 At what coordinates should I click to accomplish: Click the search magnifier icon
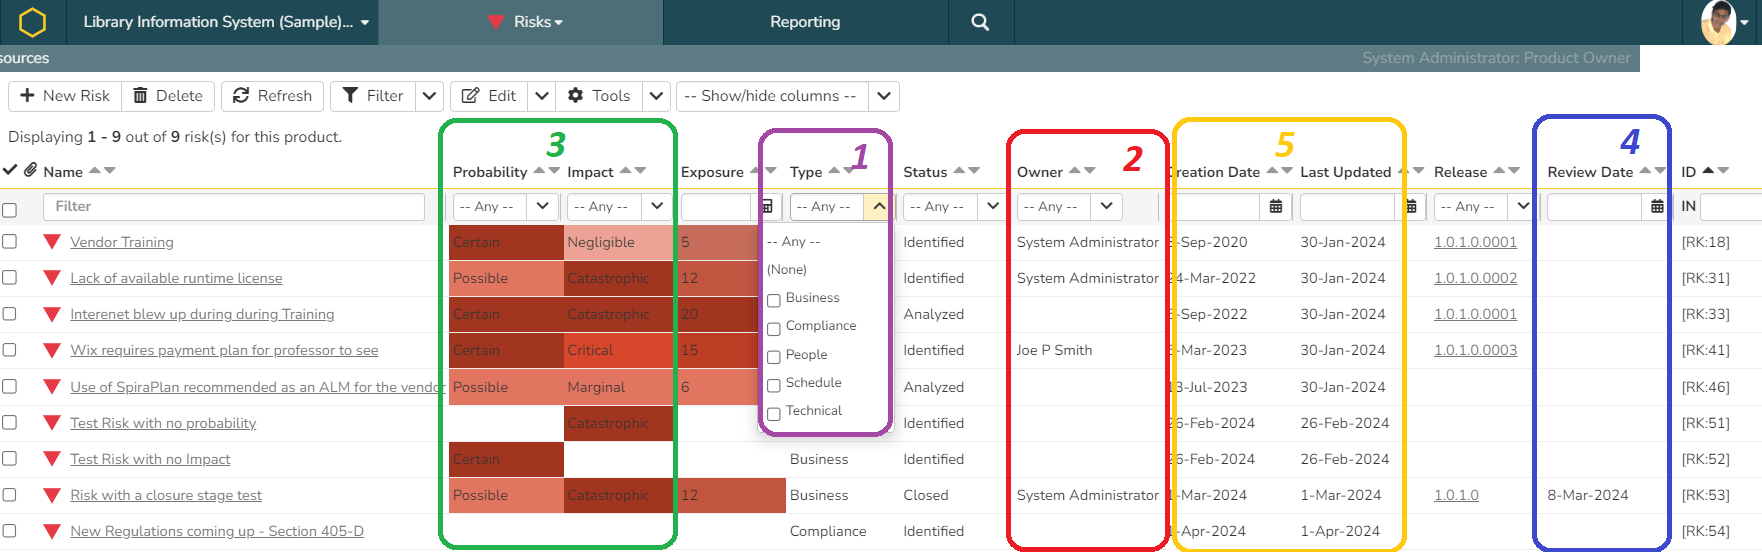(980, 22)
